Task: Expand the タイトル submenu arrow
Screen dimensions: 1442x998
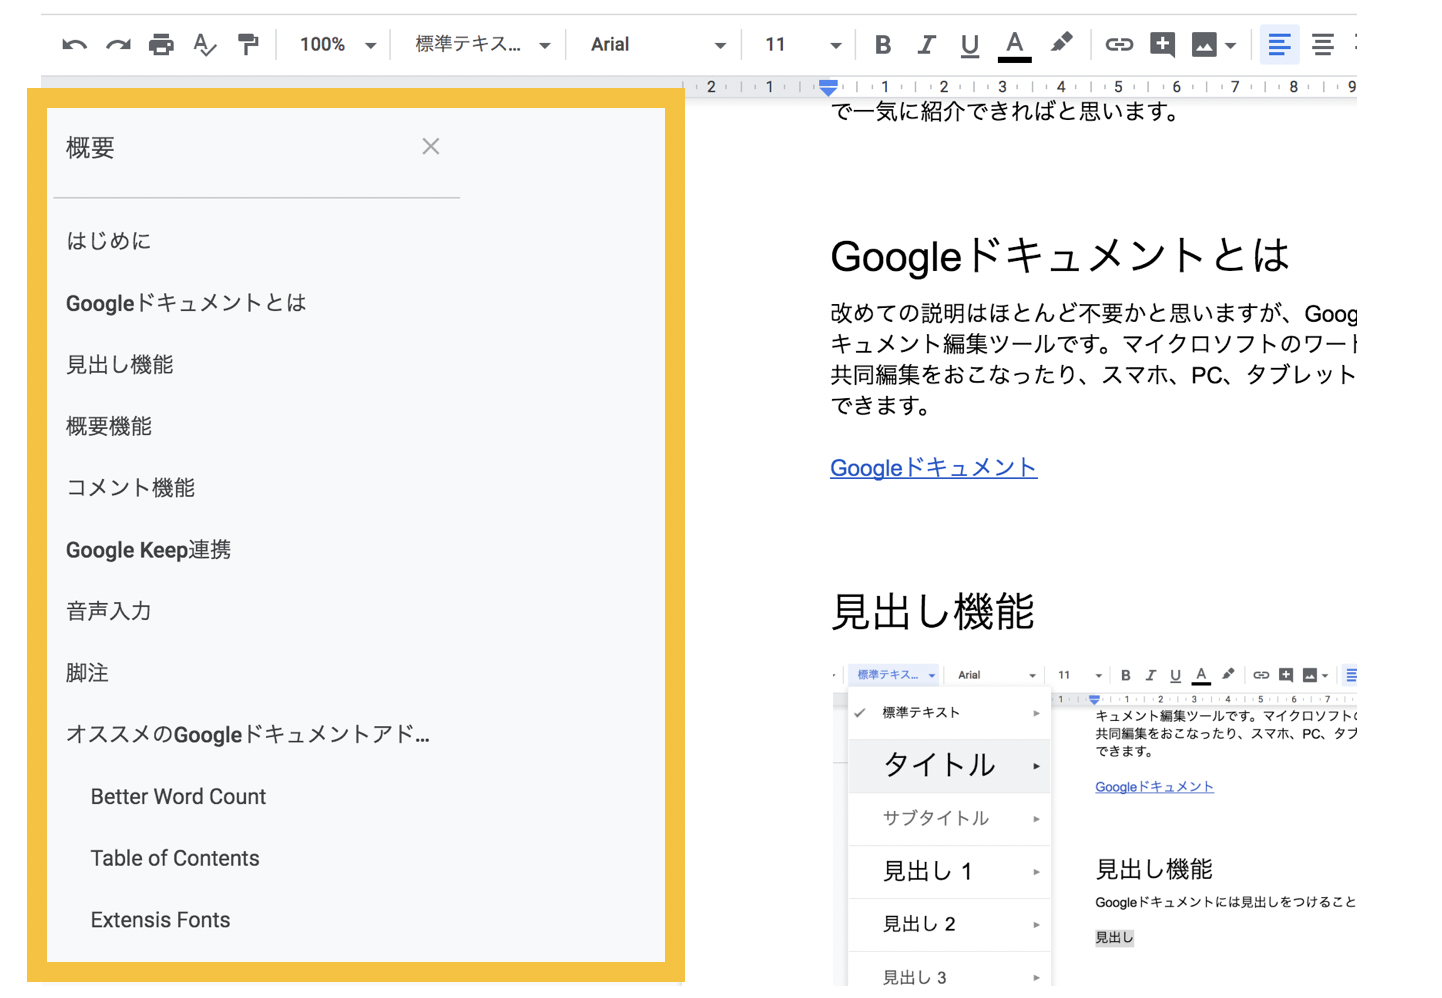Action: [x=1036, y=767]
